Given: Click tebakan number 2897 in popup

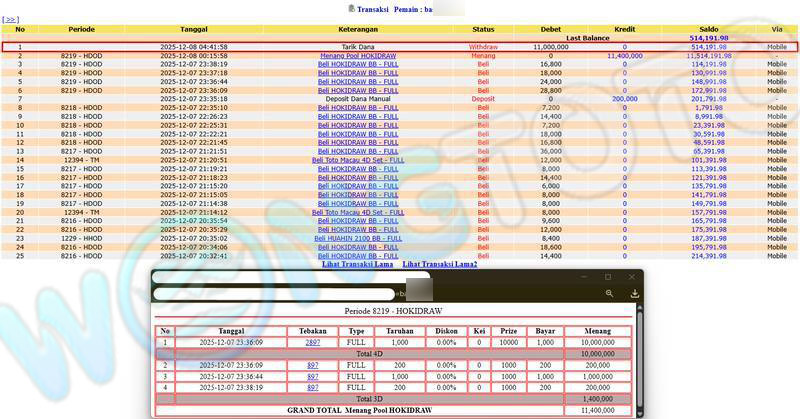Looking at the screenshot, I should (313, 342).
